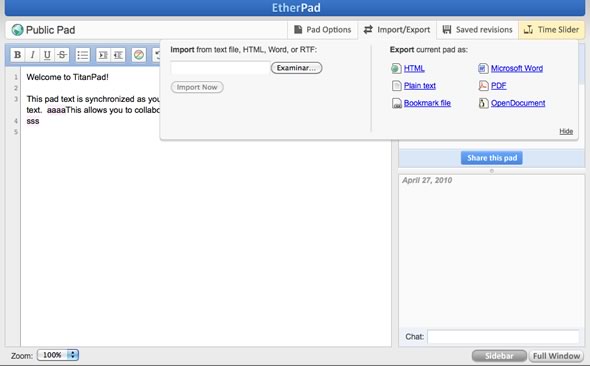
Task: Click the outdent icon
Action: [x=118, y=55]
